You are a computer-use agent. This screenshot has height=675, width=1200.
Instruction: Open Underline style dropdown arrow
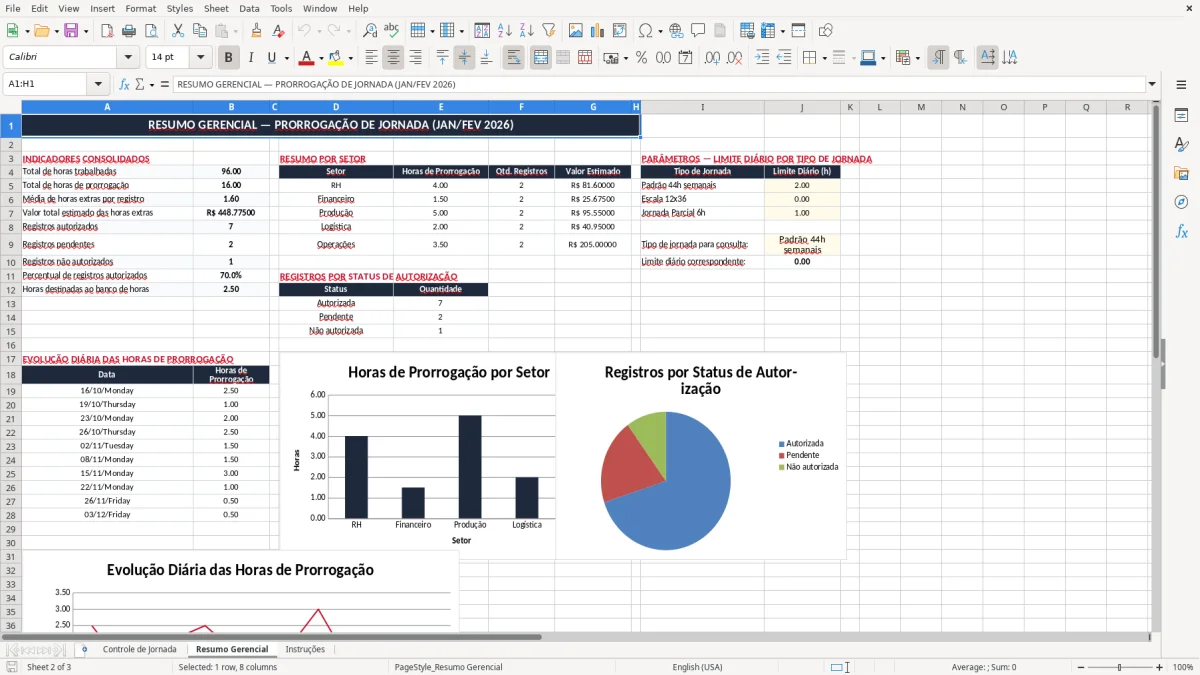(x=286, y=58)
